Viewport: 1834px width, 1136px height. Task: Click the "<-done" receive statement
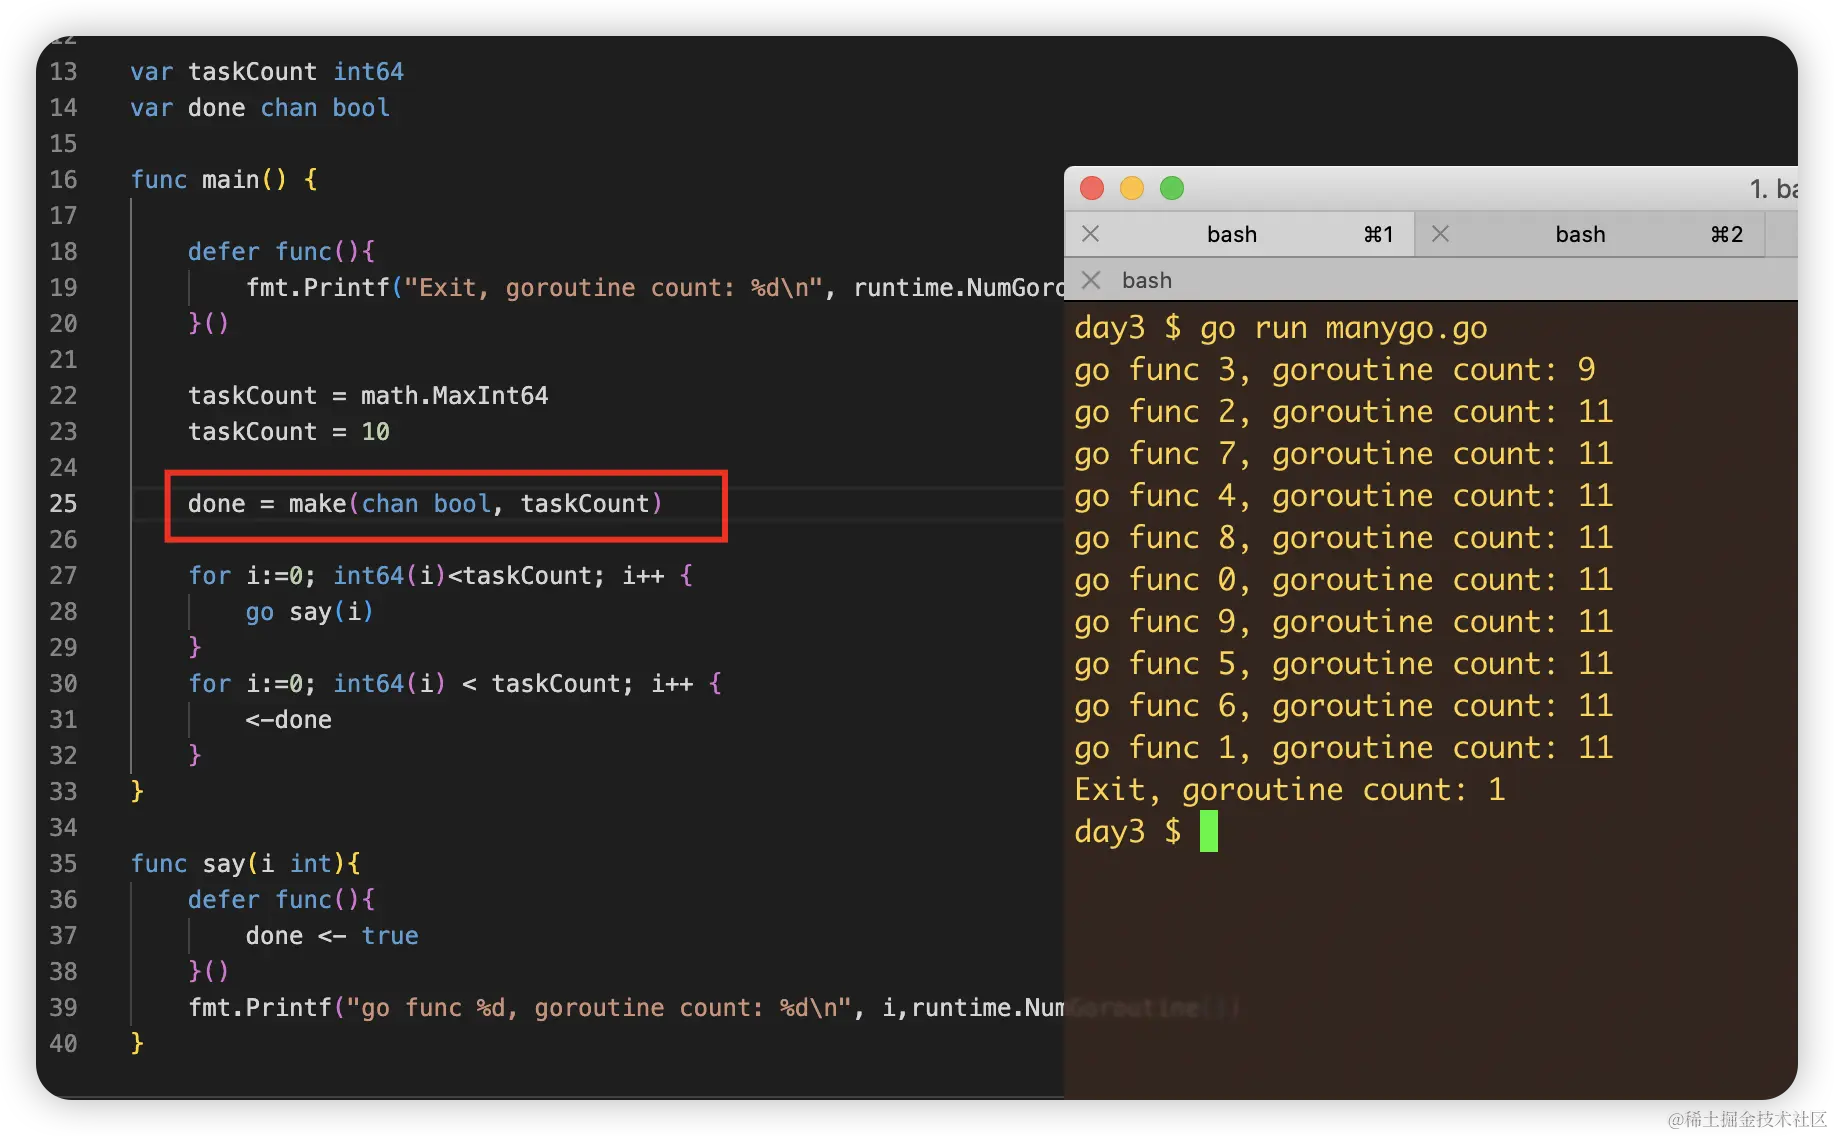[x=288, y=719]
